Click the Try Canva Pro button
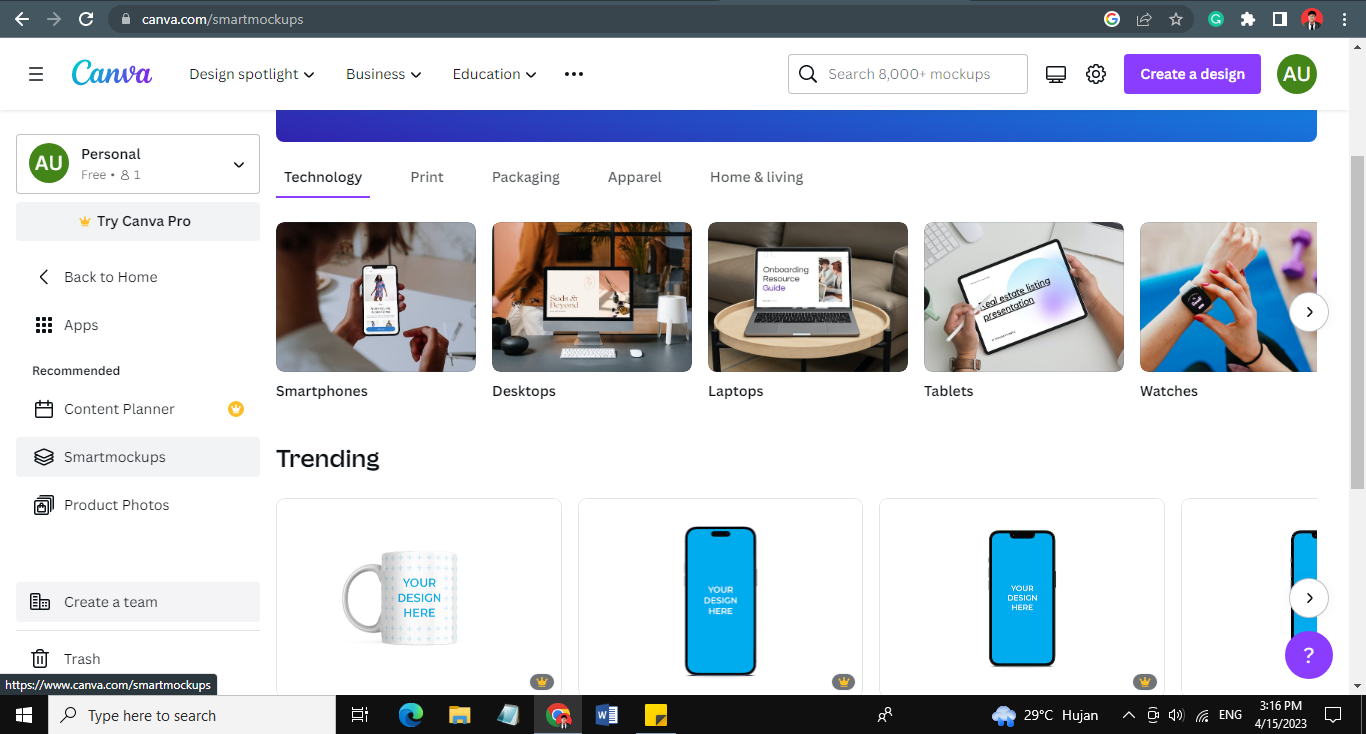 [x=137, y=221]
